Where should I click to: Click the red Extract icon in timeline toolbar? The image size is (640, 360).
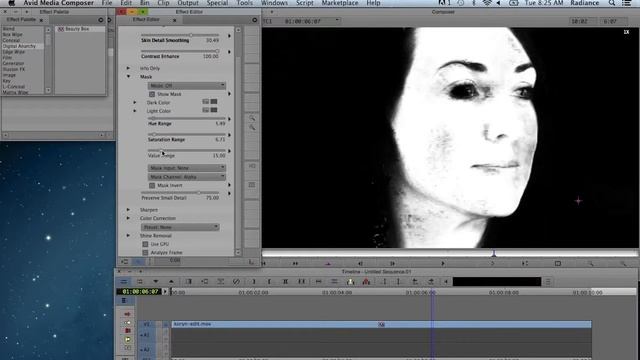tap(366, 282)
